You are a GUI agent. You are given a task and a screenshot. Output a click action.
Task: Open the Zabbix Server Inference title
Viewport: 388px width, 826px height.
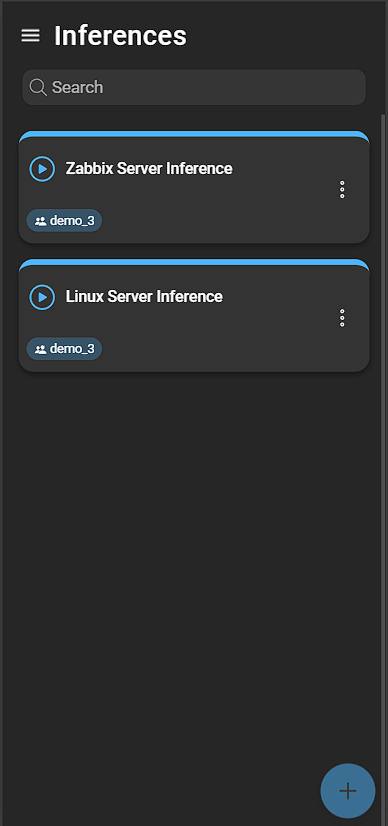point(149,169)
